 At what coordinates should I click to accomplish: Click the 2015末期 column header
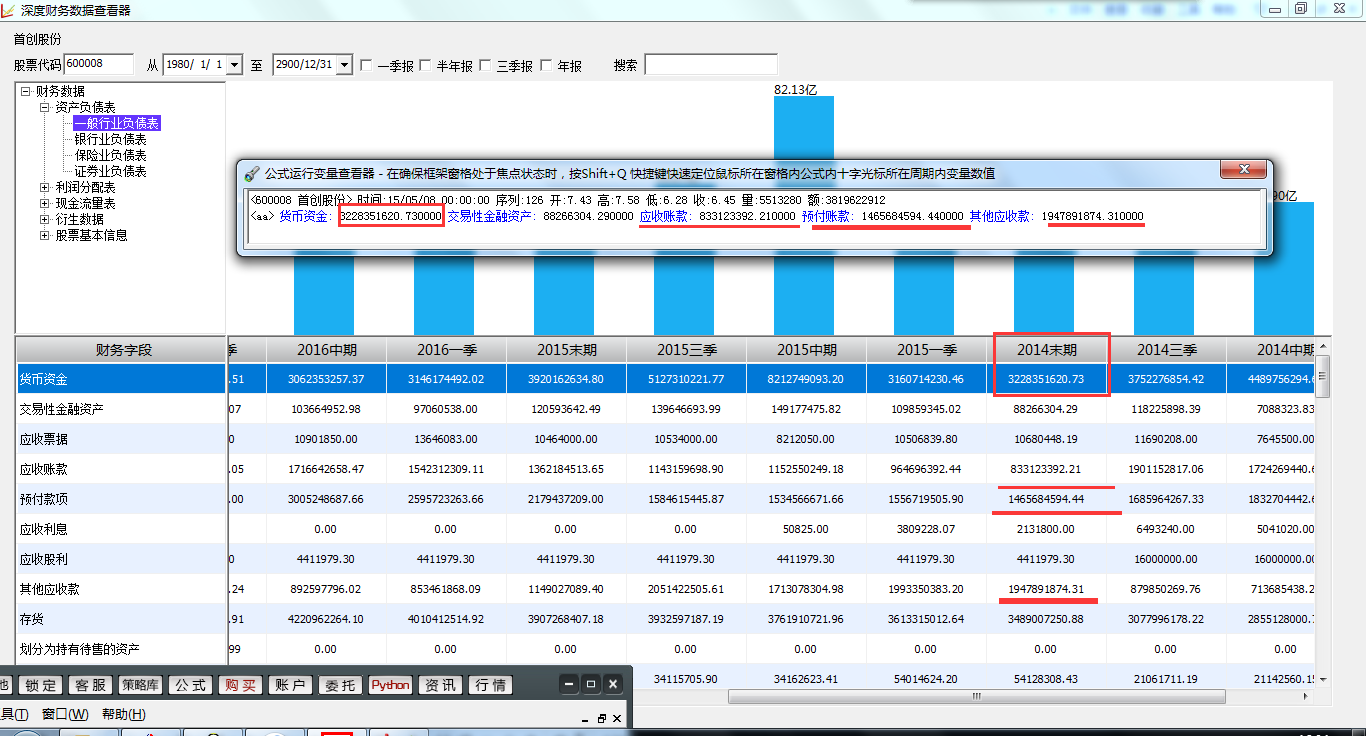click(566, 350)
